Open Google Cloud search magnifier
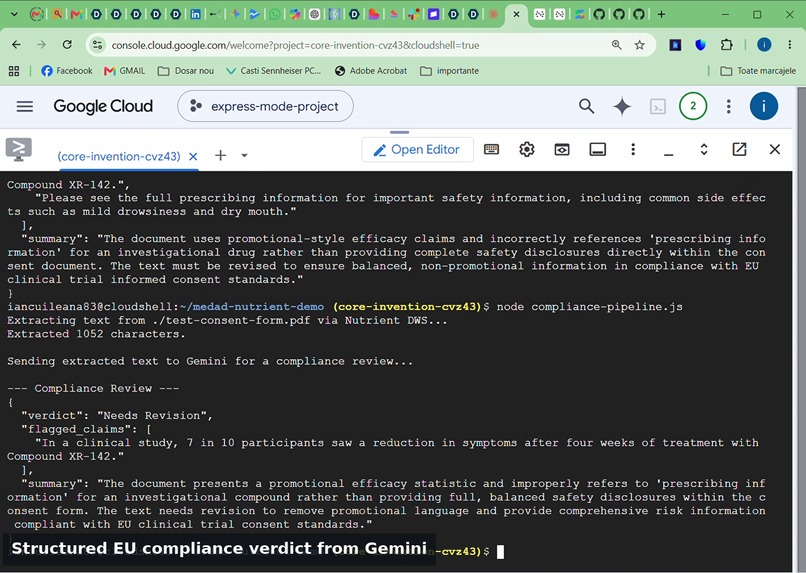The image size is (806, 573). tap(587, 106)
